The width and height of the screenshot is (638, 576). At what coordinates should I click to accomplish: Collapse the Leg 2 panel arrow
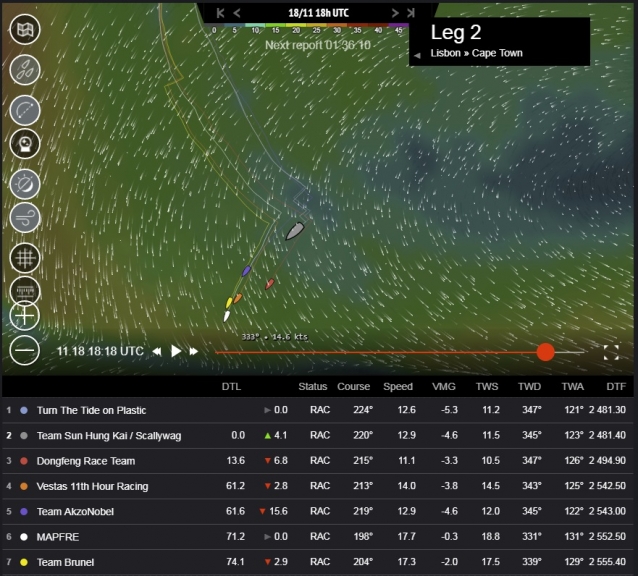pos(417,55)
